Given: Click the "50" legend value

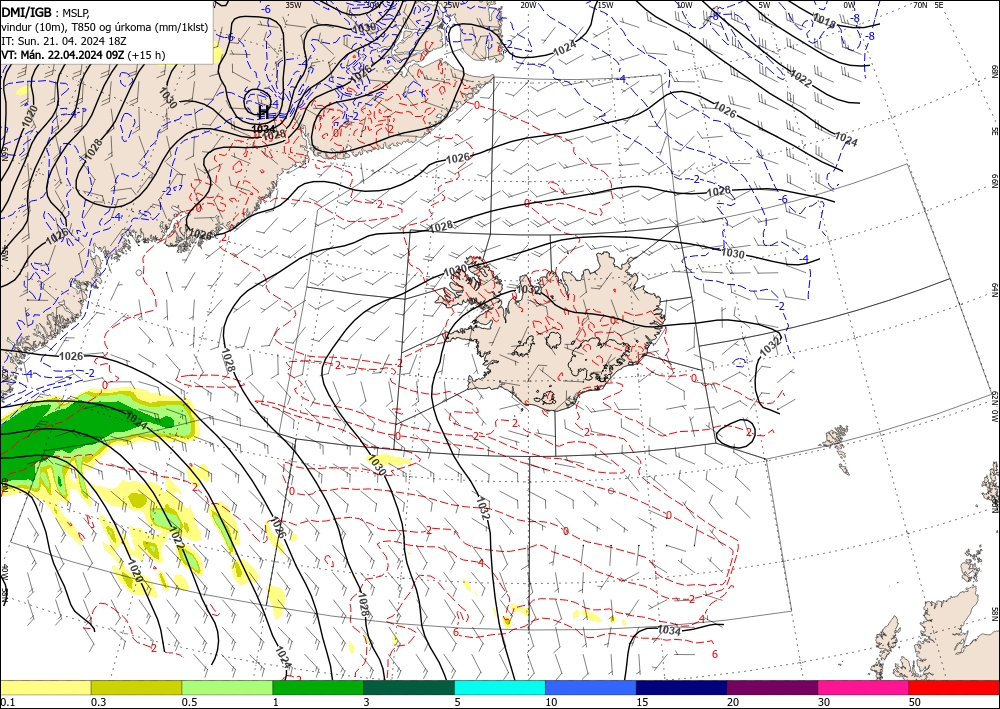Looking at the screenshot, I should 915,702.
